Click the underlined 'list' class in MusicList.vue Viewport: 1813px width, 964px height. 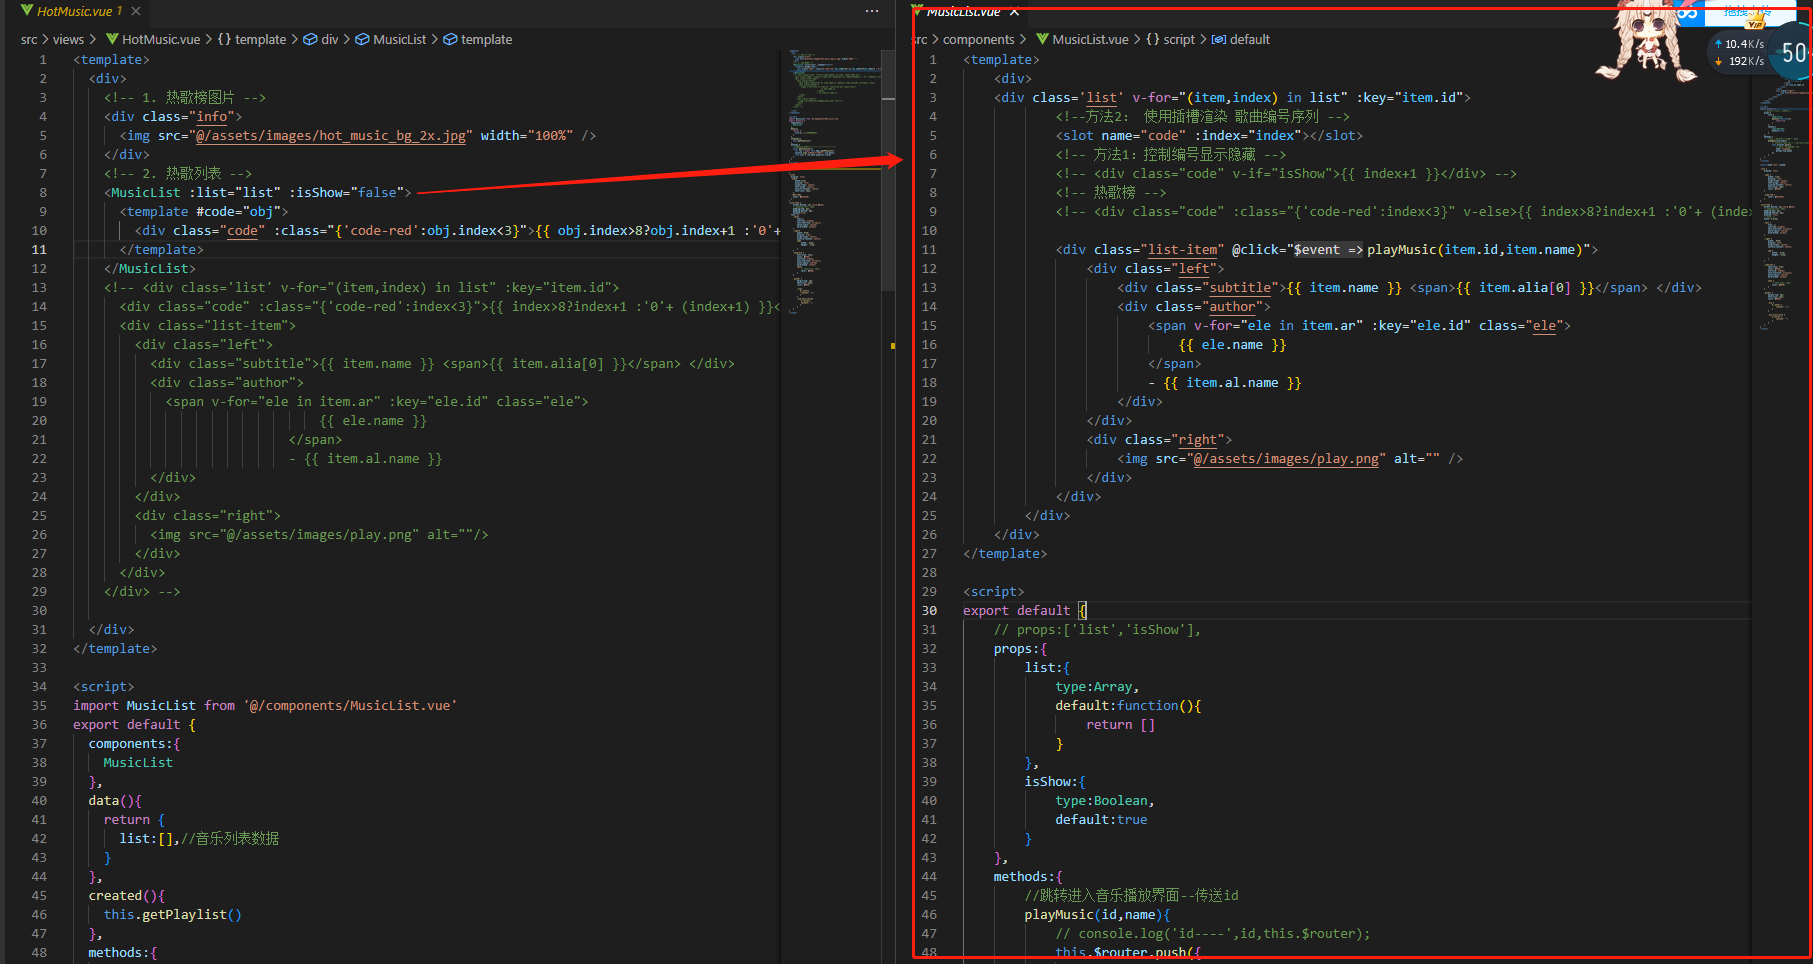coord(1101,98)
